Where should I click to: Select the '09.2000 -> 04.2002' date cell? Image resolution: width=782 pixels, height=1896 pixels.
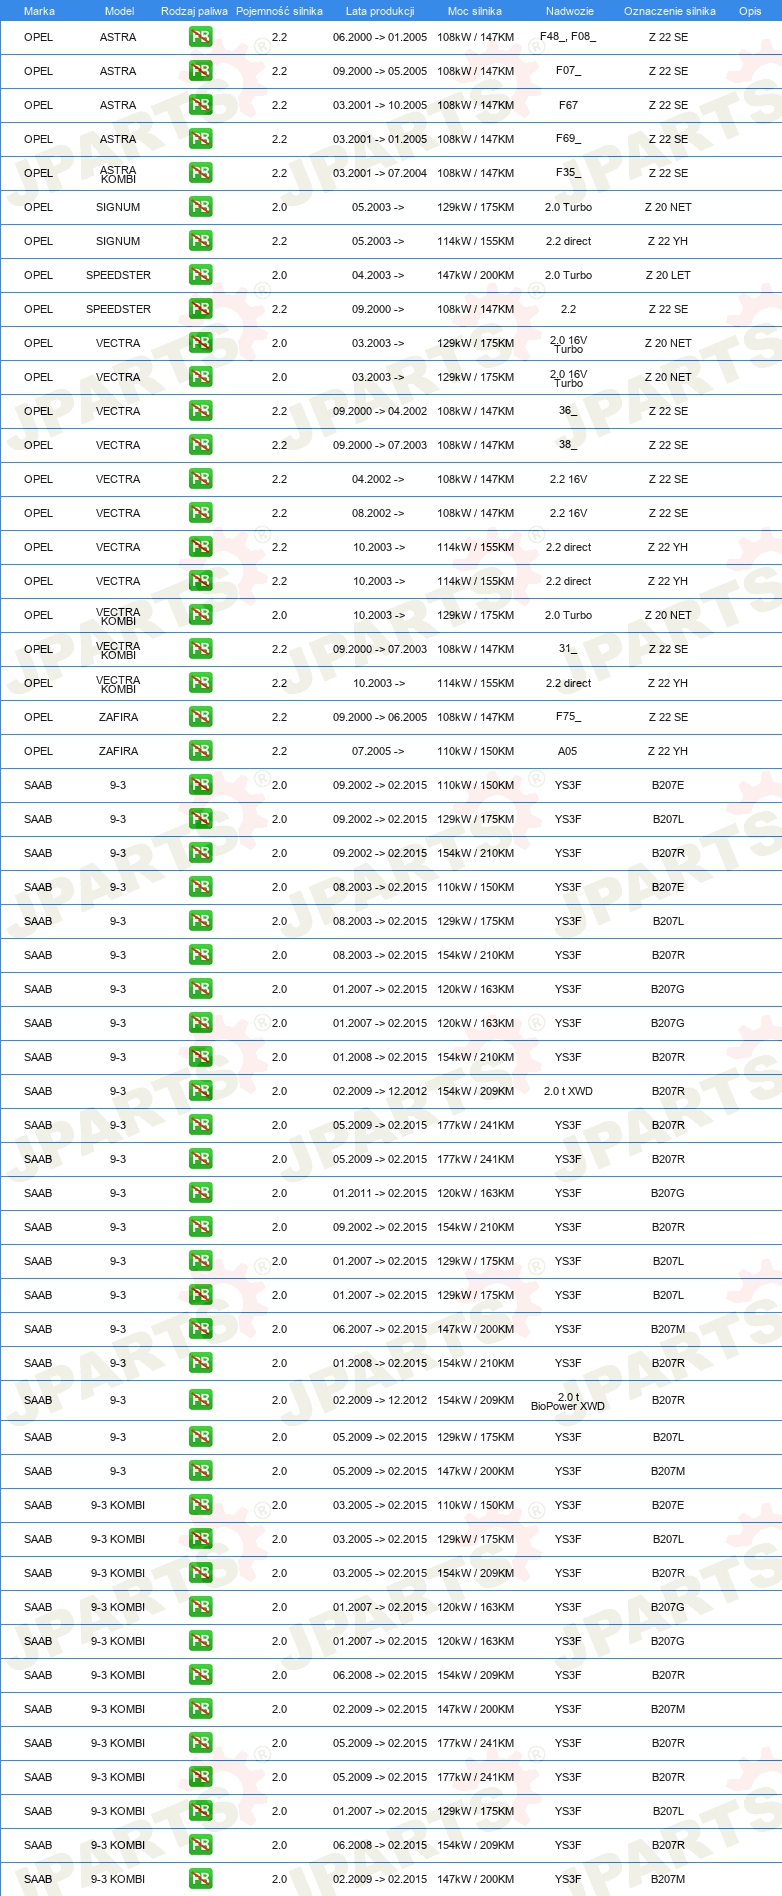(380, 411)
